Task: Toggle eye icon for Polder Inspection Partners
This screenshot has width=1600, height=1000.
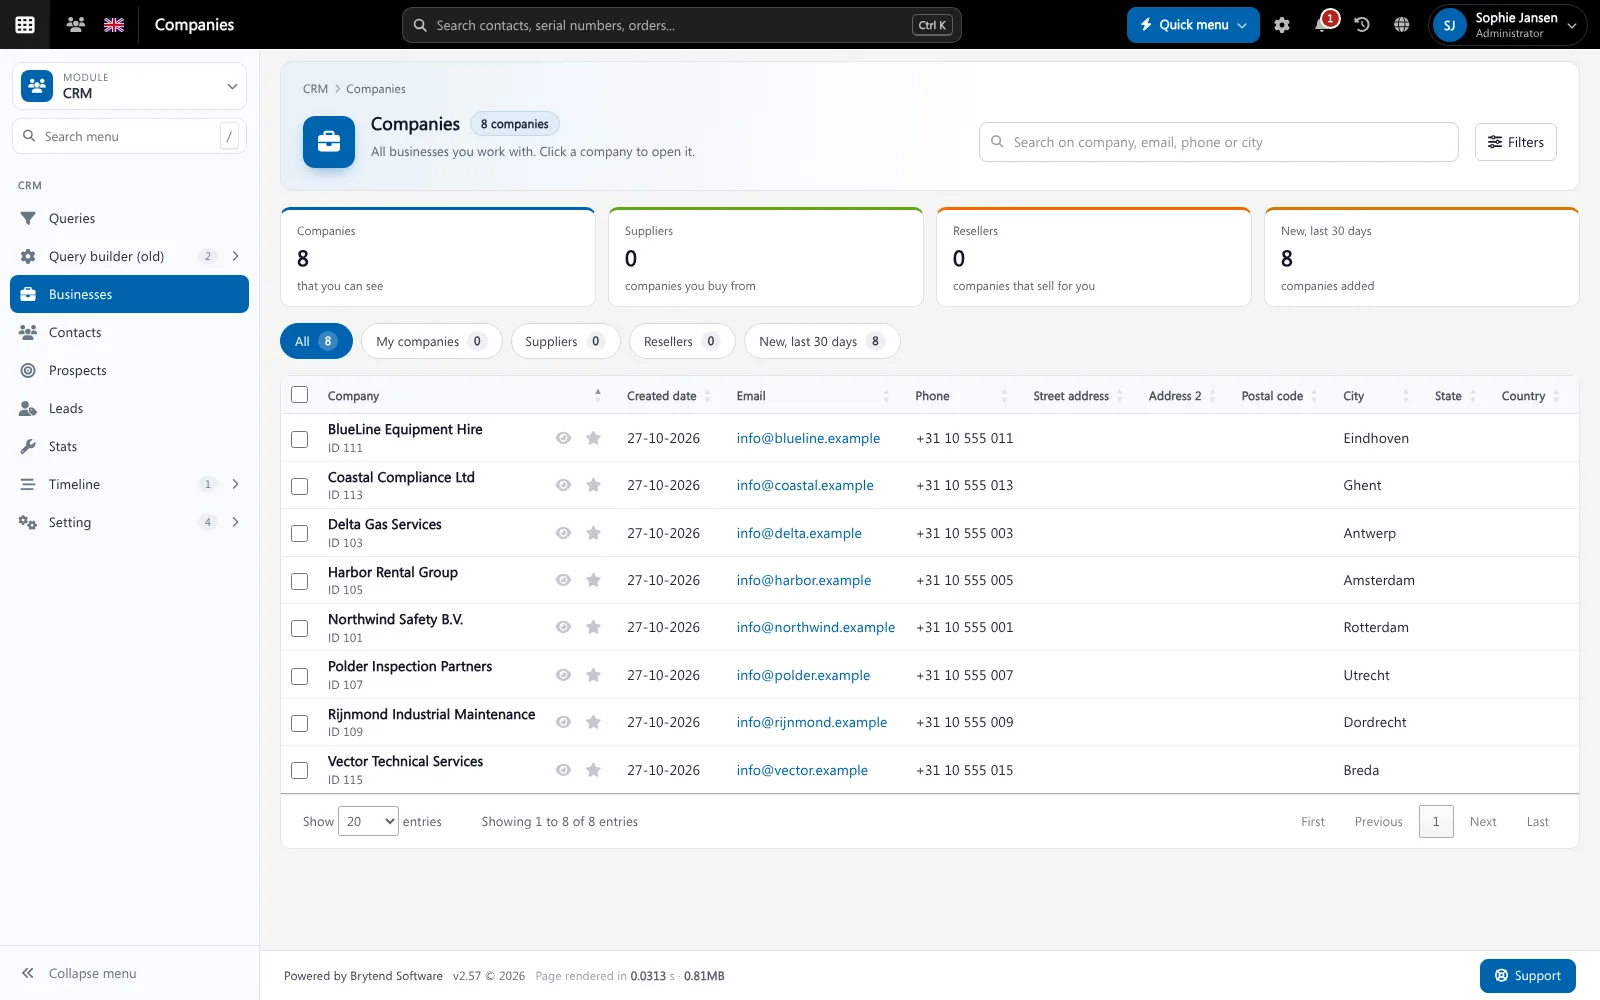Action: click(x=563, y=675)
